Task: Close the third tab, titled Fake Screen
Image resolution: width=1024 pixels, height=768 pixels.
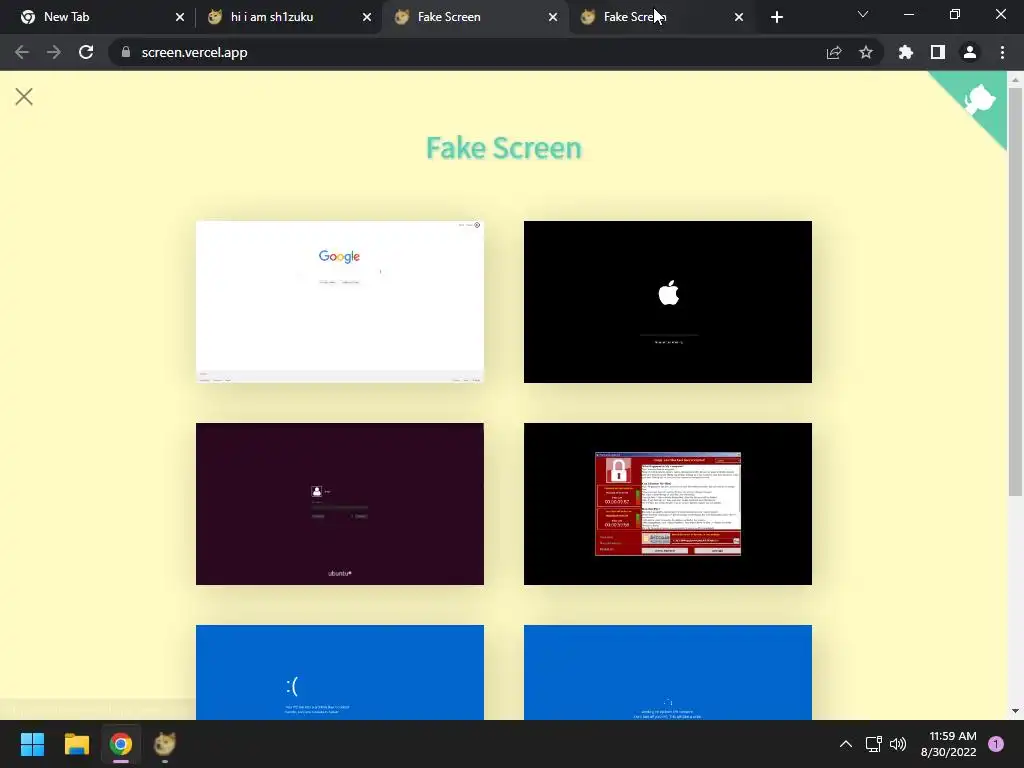Action: [553, 17]
